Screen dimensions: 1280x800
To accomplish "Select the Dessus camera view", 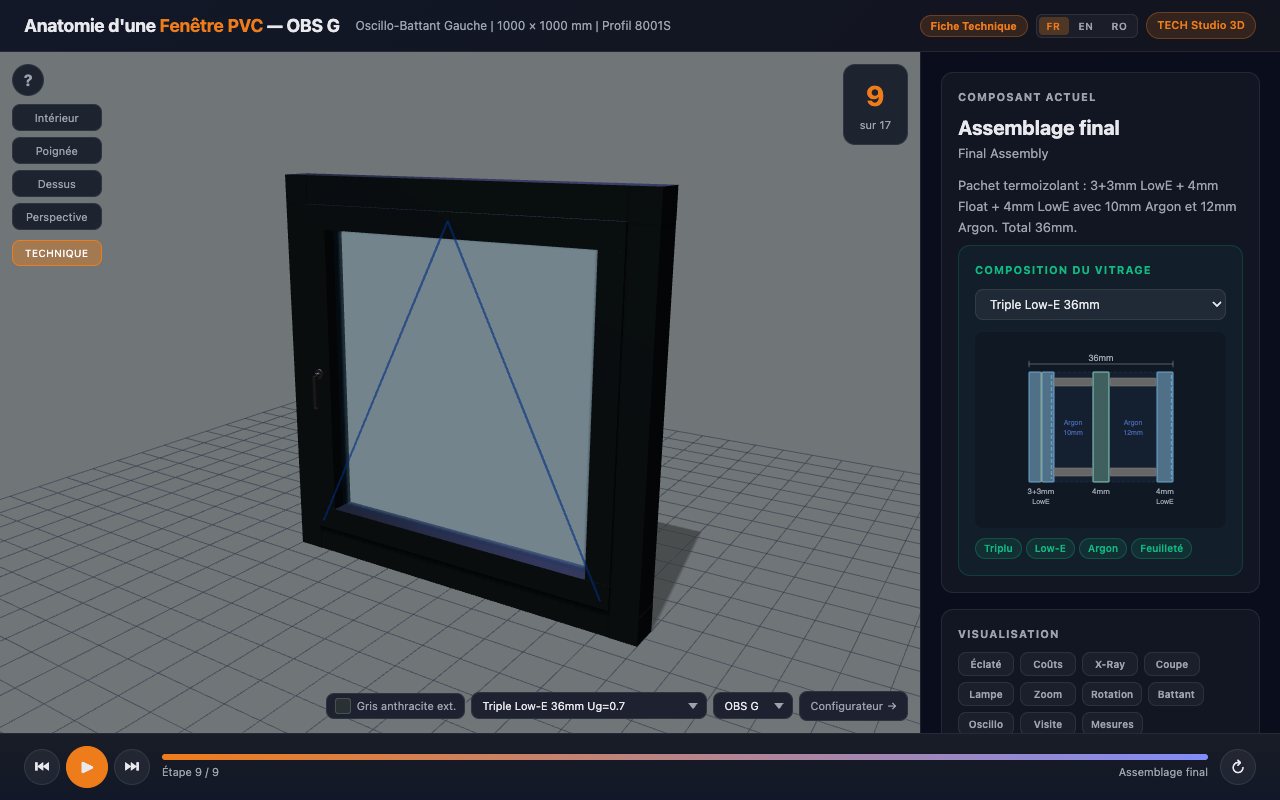I will 57,184.
